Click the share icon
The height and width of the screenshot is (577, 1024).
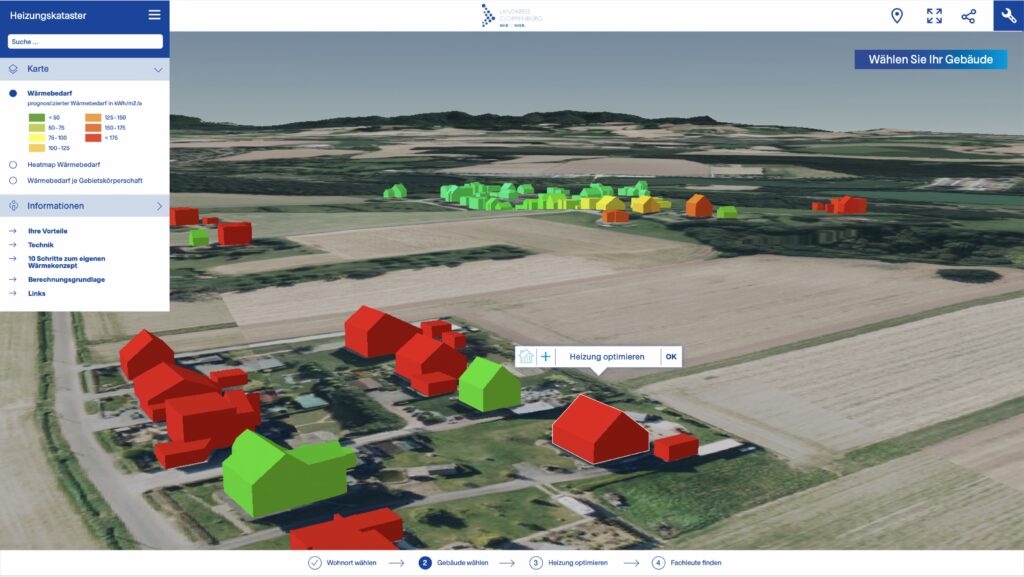coord(968,16)
